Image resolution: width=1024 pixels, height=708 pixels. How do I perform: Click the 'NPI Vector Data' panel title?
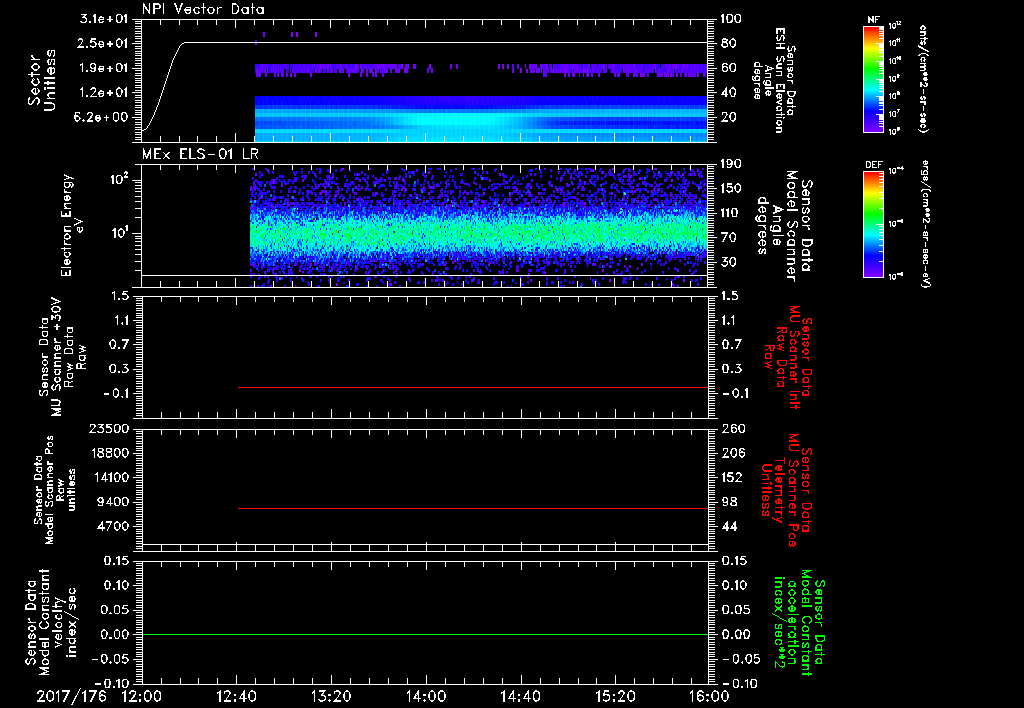tap(204, 9)
